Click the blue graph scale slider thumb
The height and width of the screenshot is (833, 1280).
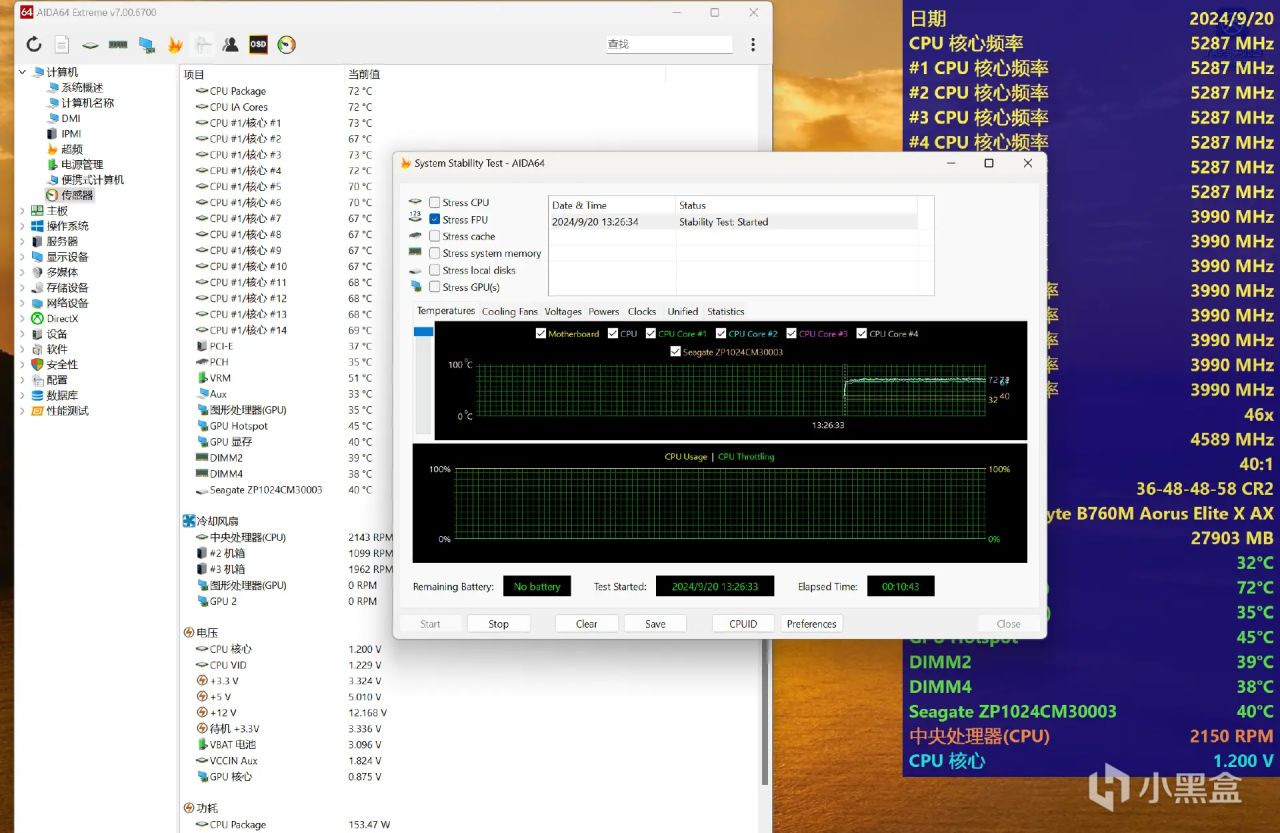coord(423,332)
